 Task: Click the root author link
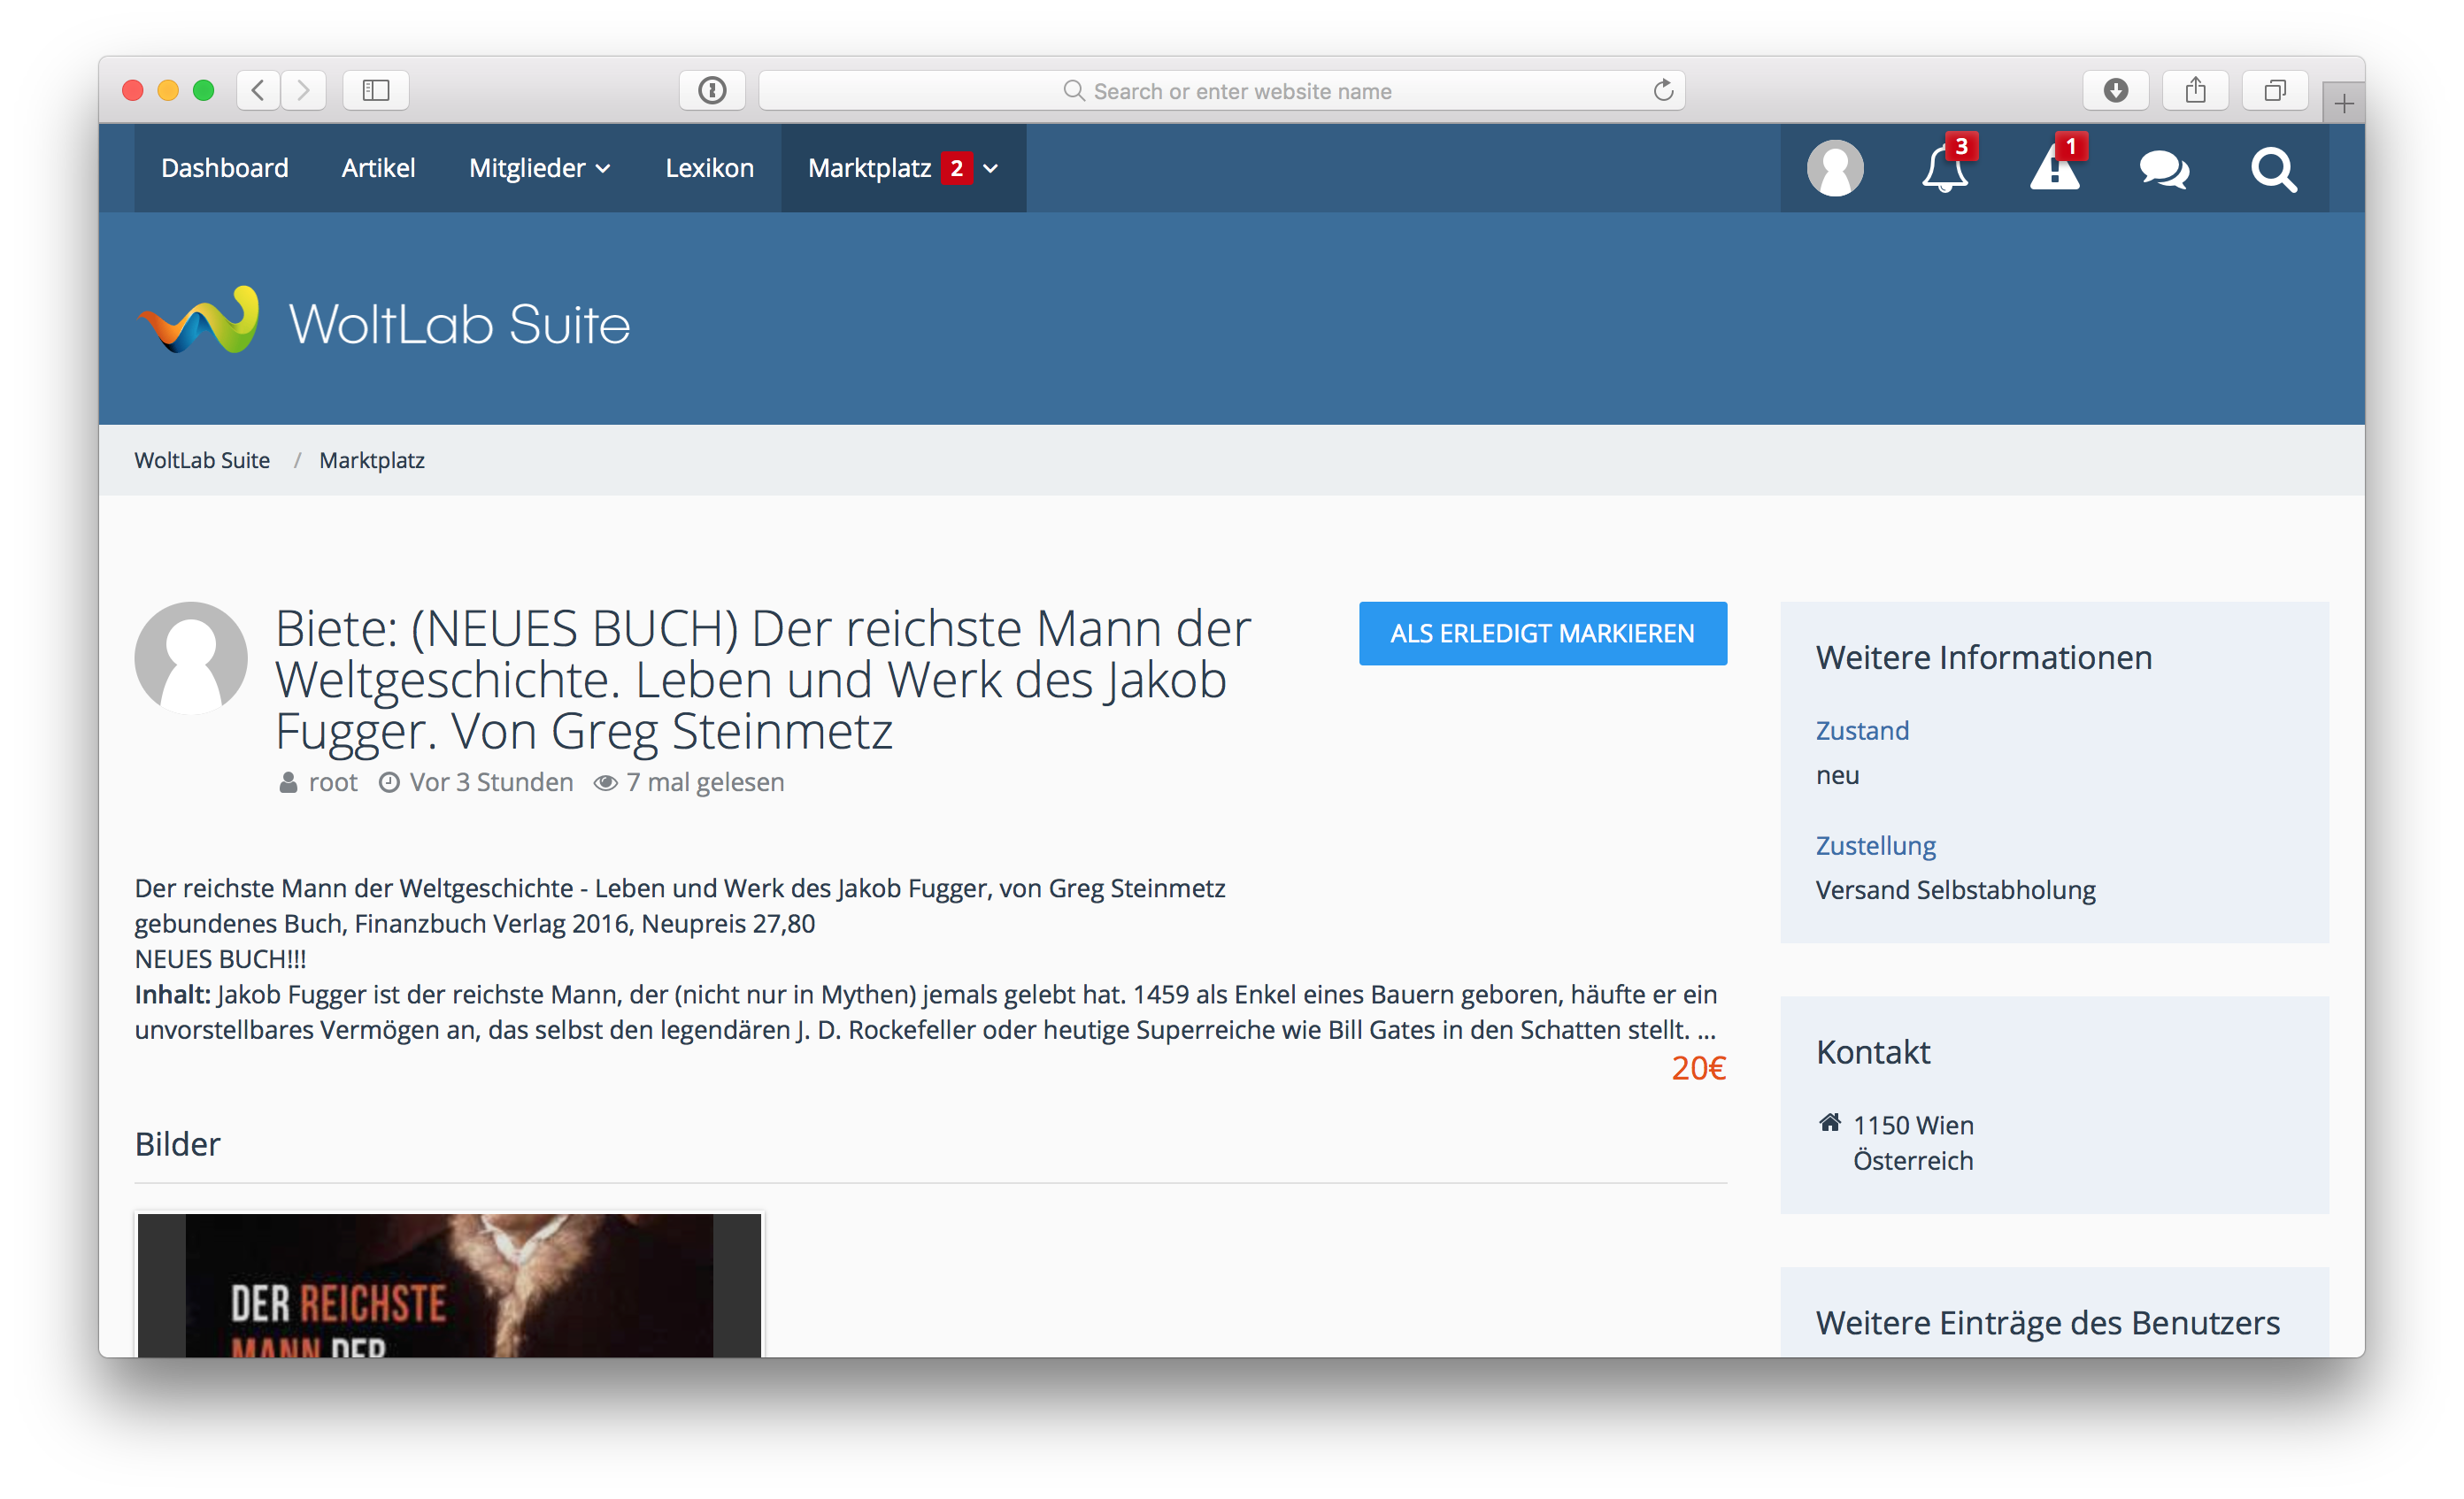(x=332, y=782)
